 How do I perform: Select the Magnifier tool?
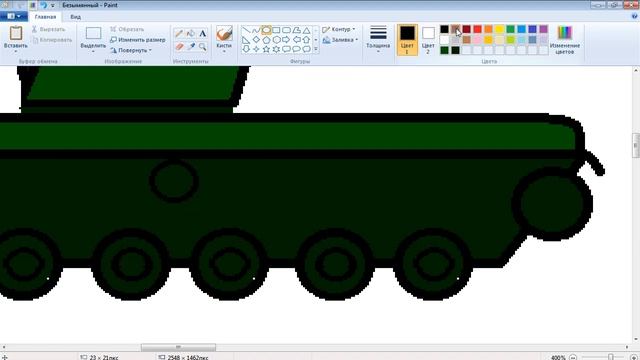pos(202,47)
